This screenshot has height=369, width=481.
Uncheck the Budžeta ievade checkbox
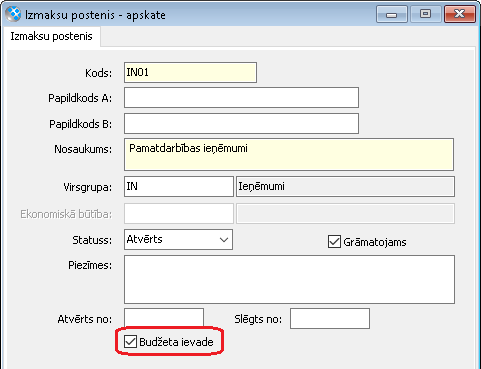130,342
